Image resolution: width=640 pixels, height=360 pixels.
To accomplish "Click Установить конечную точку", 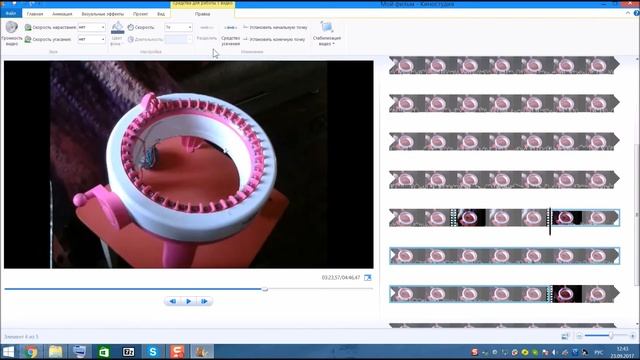I will (x=274, y=40).
